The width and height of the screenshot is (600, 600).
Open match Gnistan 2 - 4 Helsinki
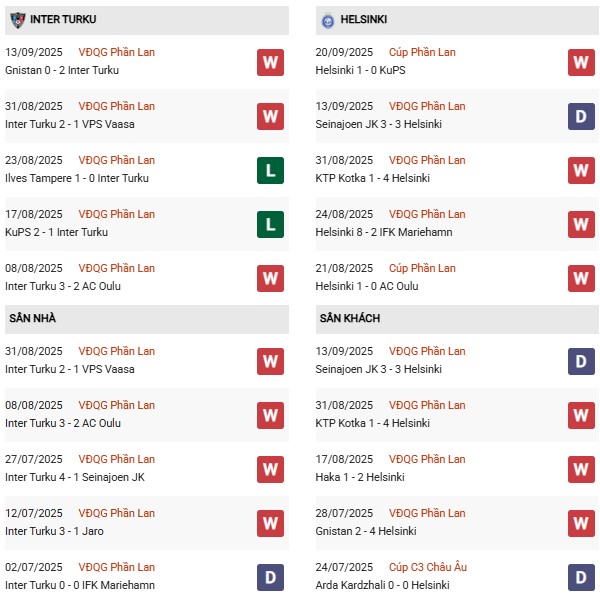366,531
